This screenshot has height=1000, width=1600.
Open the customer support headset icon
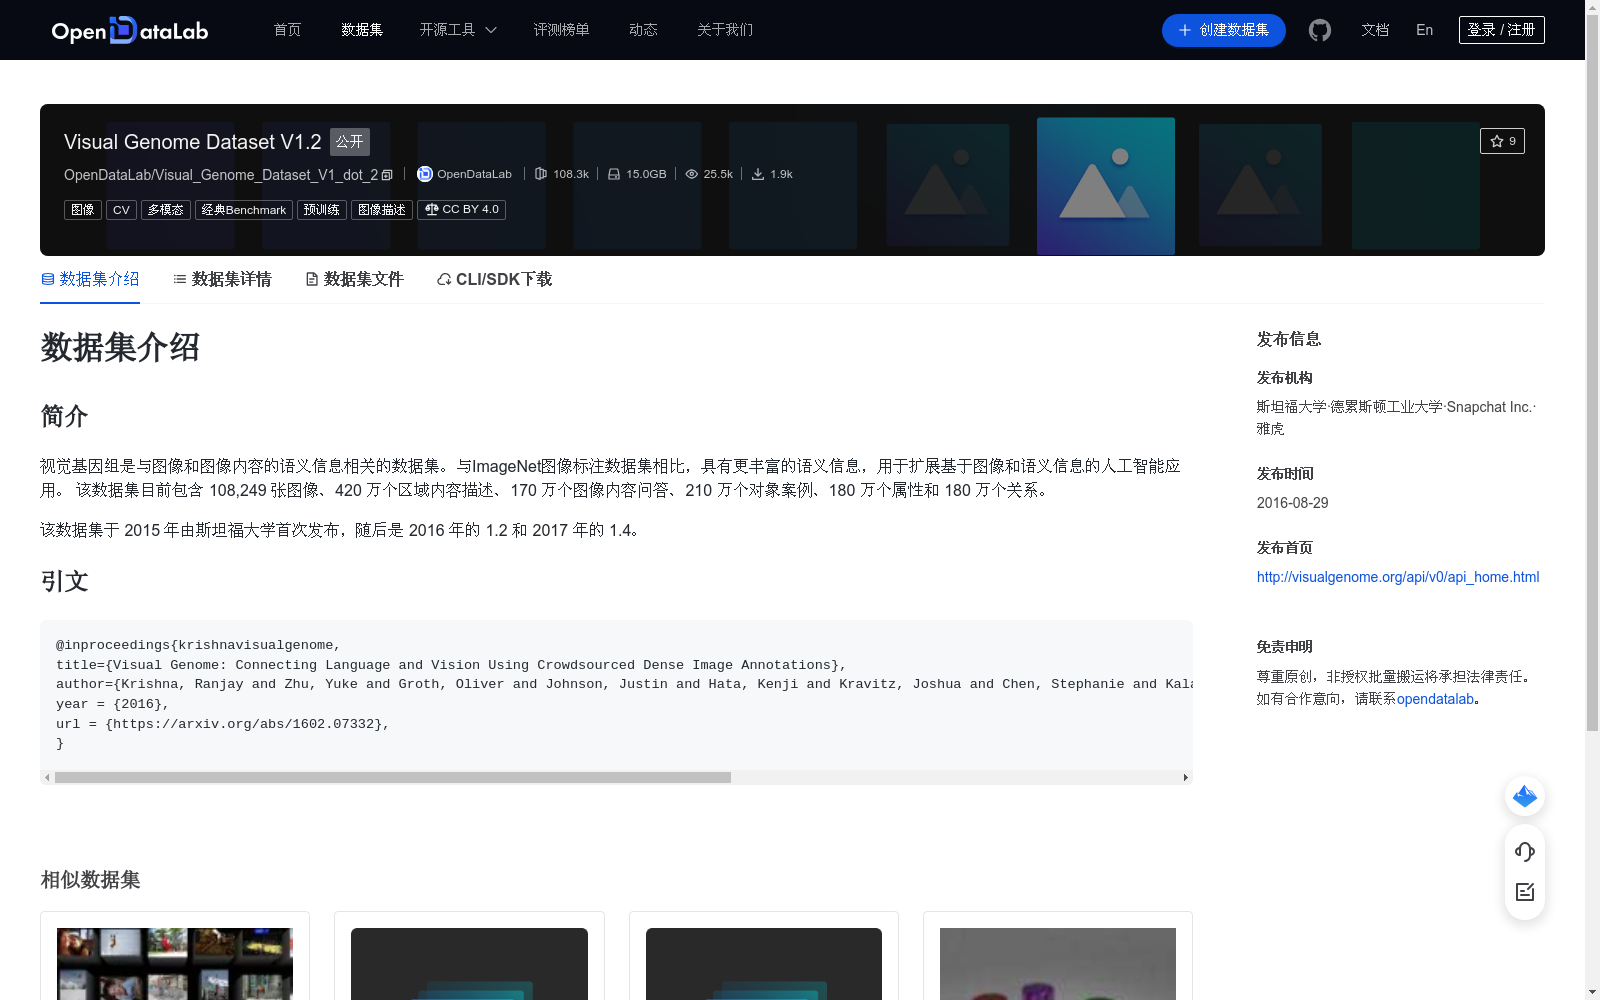click(x=1525, y=851)
